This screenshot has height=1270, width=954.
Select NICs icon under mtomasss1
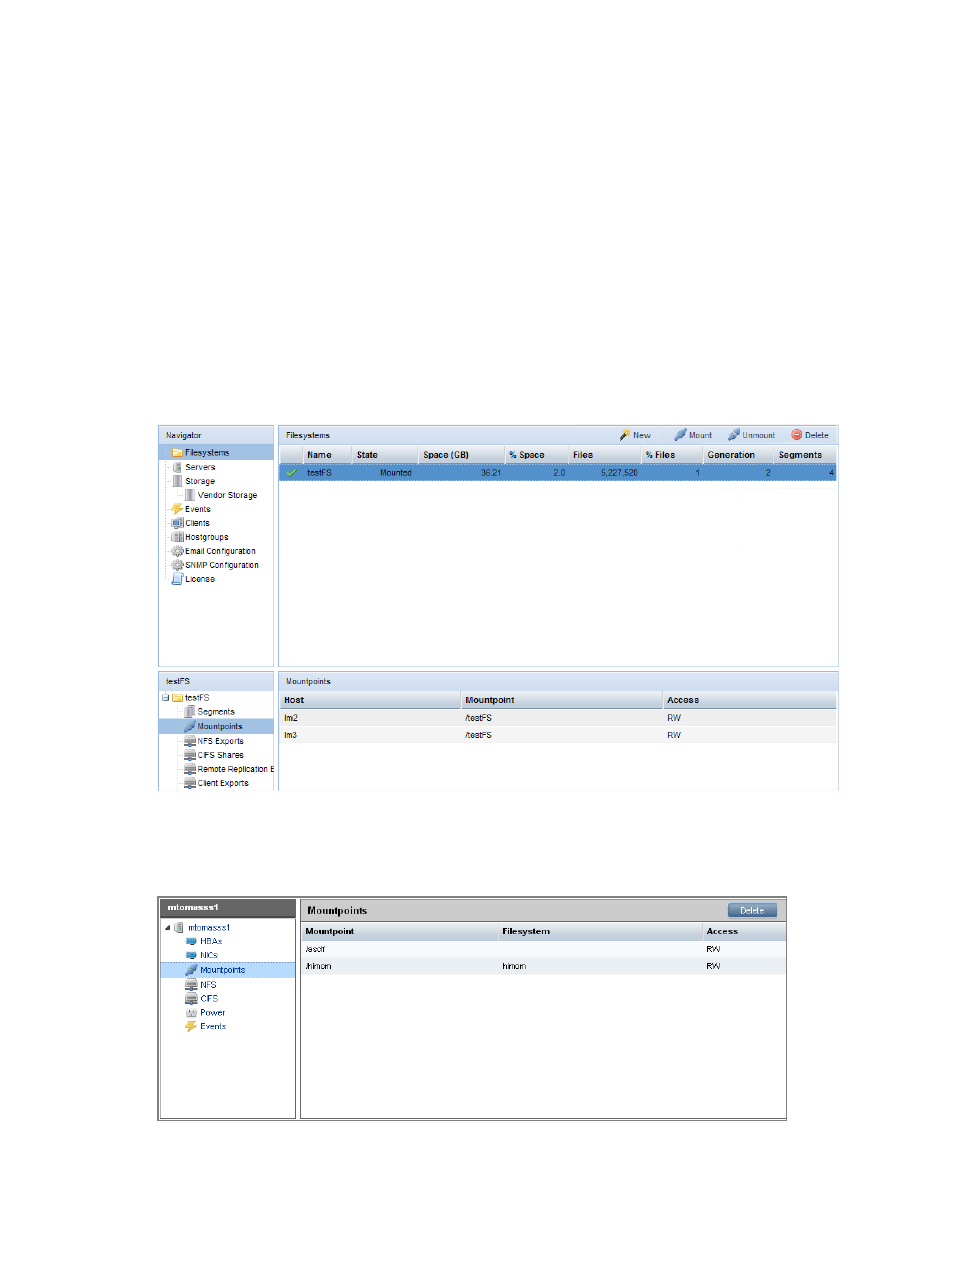coord(191,955)
